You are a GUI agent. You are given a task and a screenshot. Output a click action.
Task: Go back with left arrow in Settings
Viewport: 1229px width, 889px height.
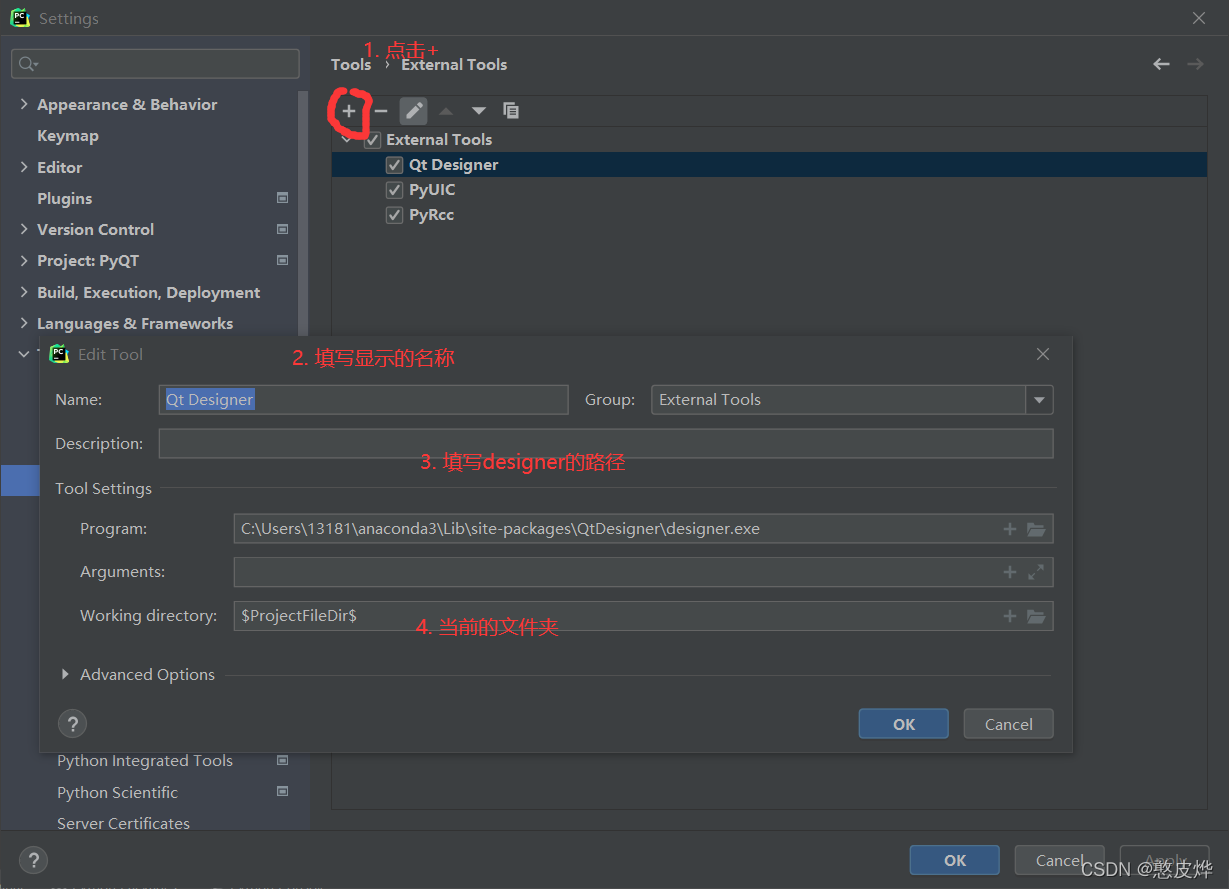[x=1161, y=64]
